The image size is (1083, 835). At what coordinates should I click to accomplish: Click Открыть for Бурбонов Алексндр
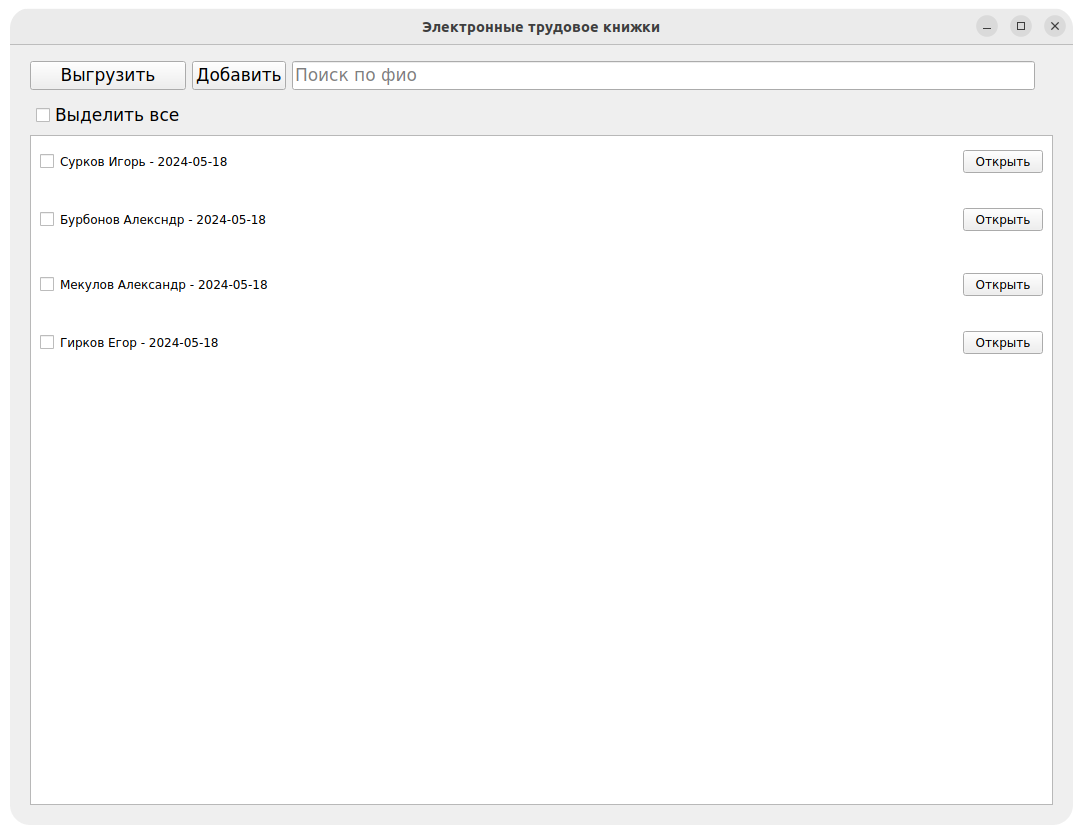(x=1002, y=219)
